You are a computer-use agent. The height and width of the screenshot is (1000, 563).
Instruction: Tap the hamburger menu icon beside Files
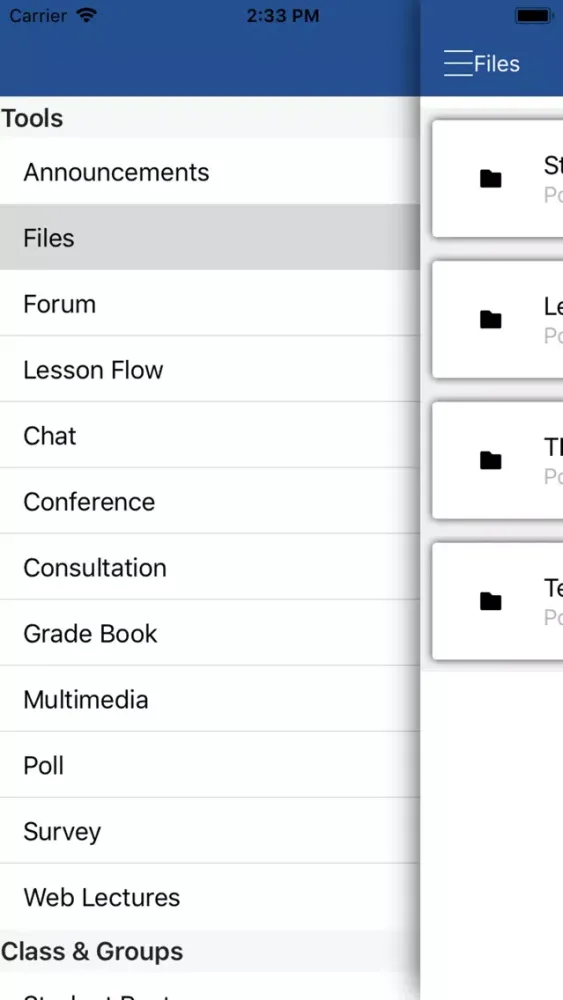[458, 63]
